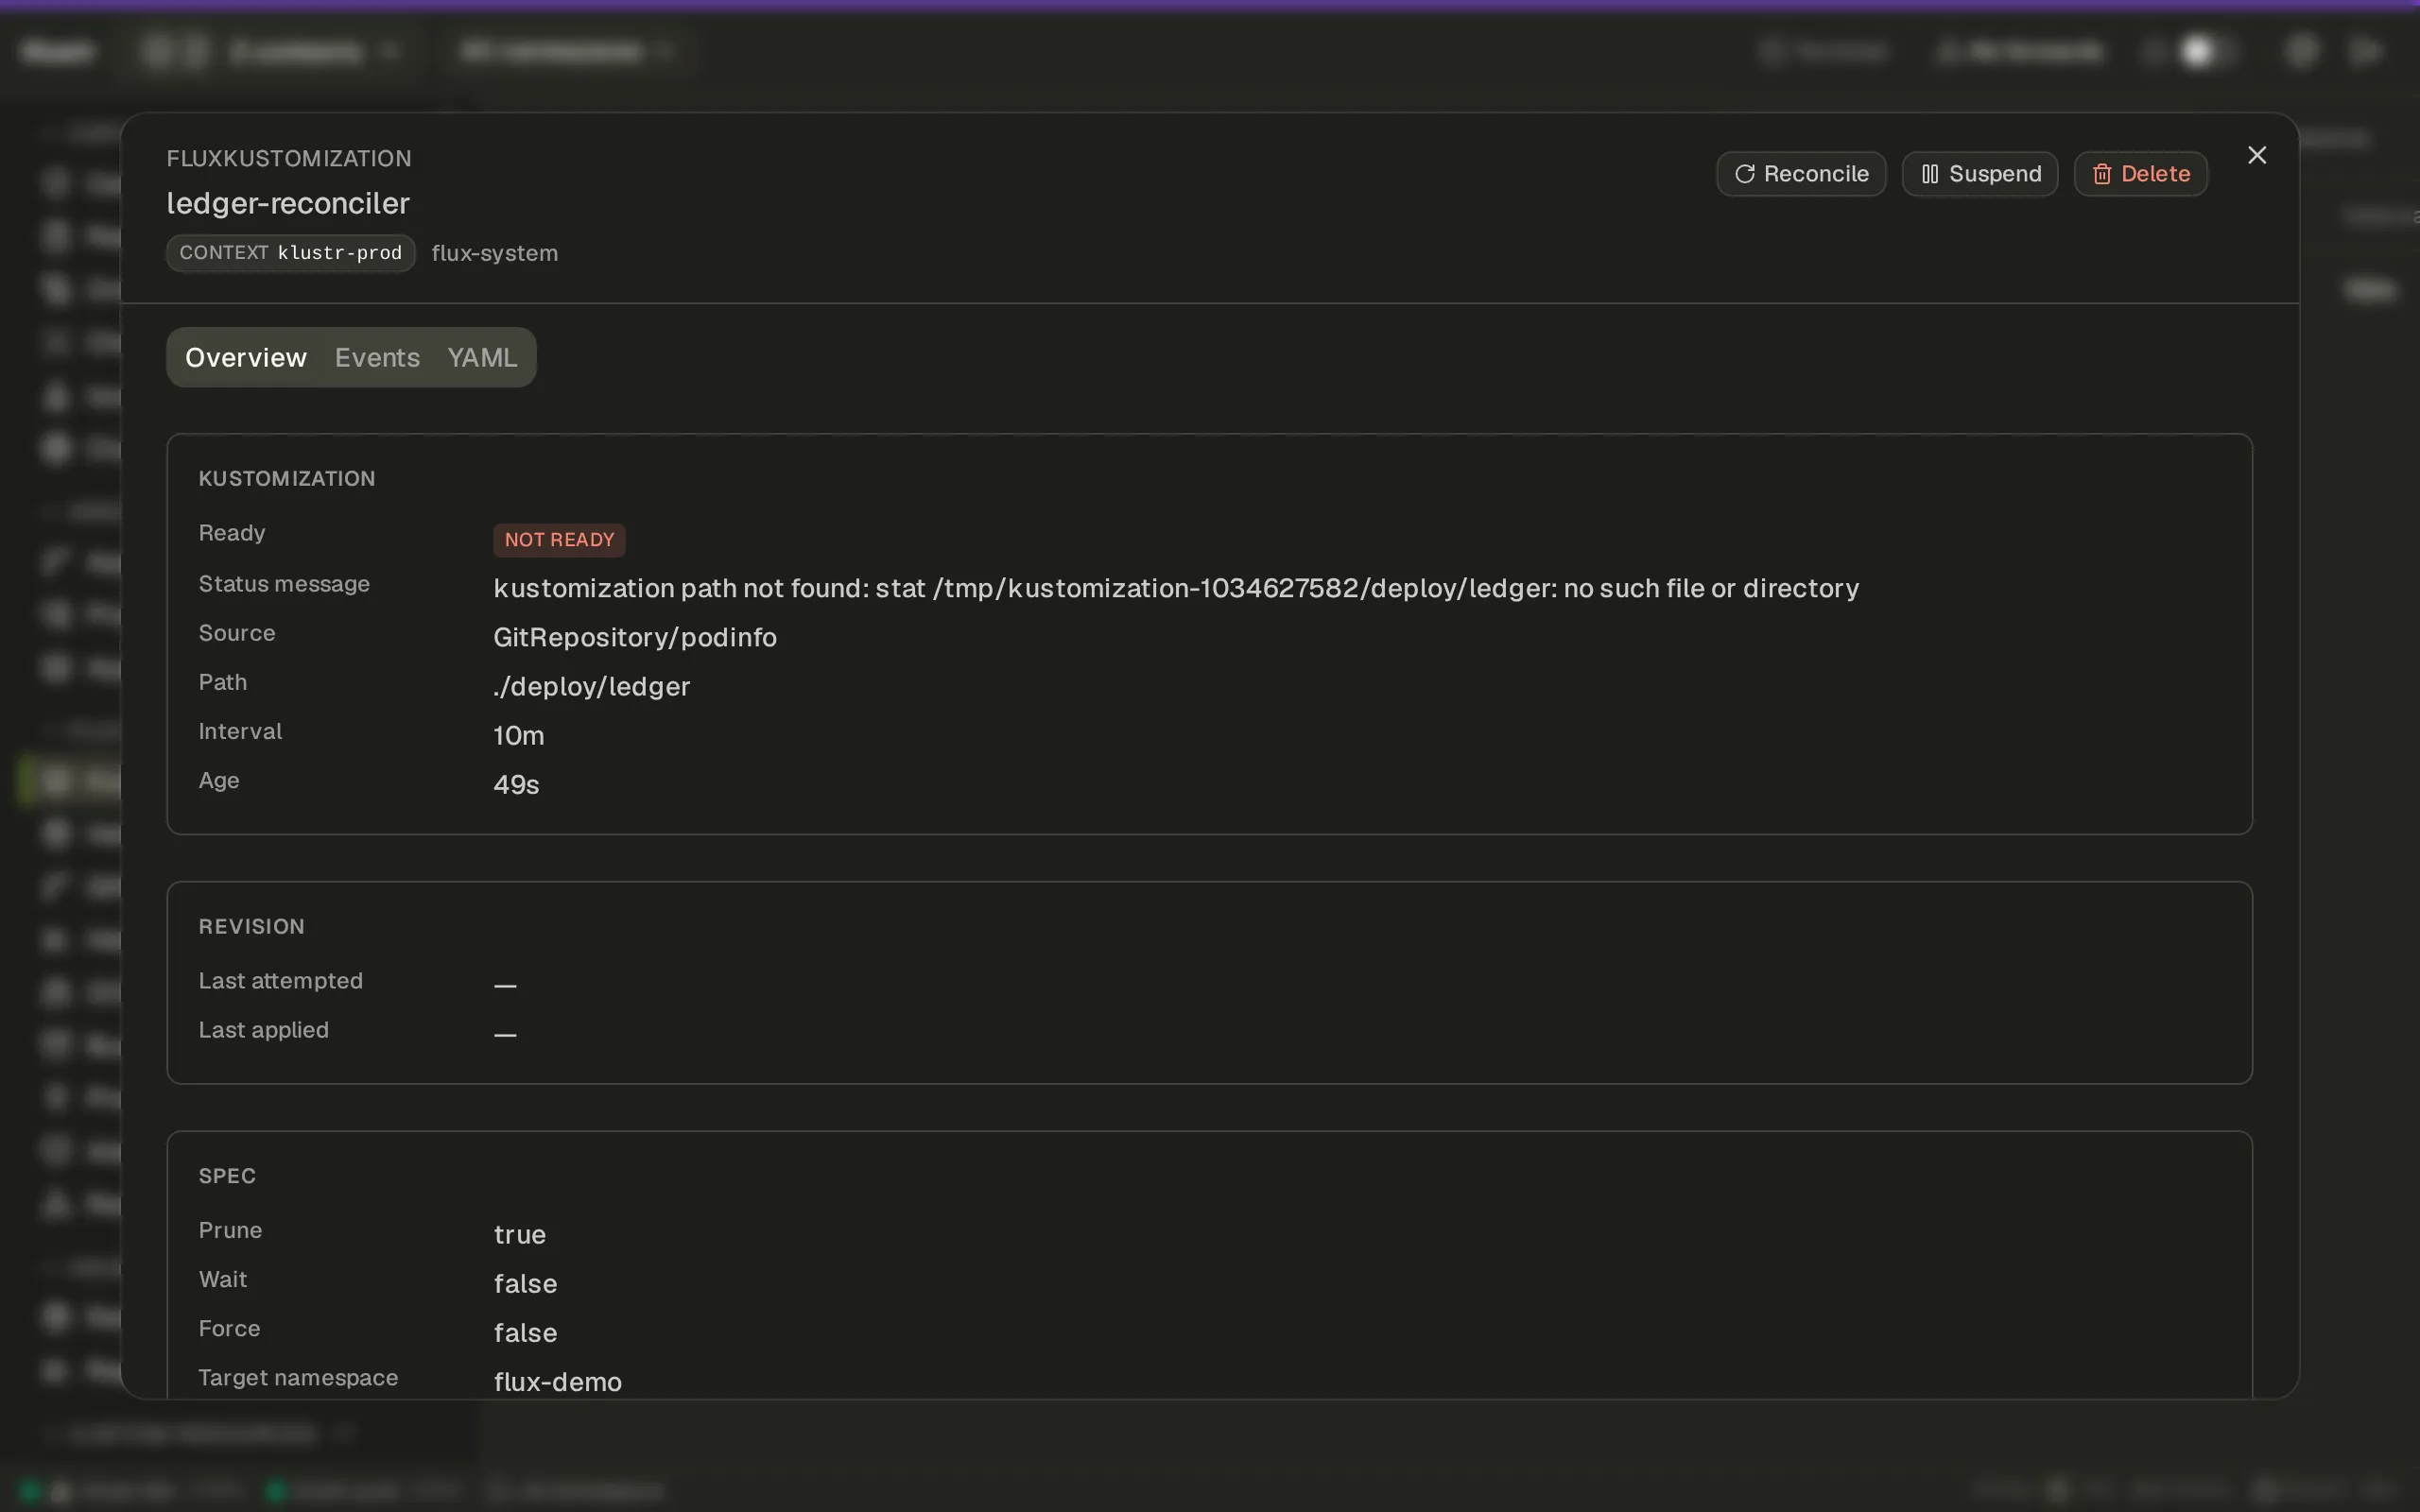Click the flux-demo target namespace value
This screenshot has width=2420, height=1512.
click(x=558, y=1382)
